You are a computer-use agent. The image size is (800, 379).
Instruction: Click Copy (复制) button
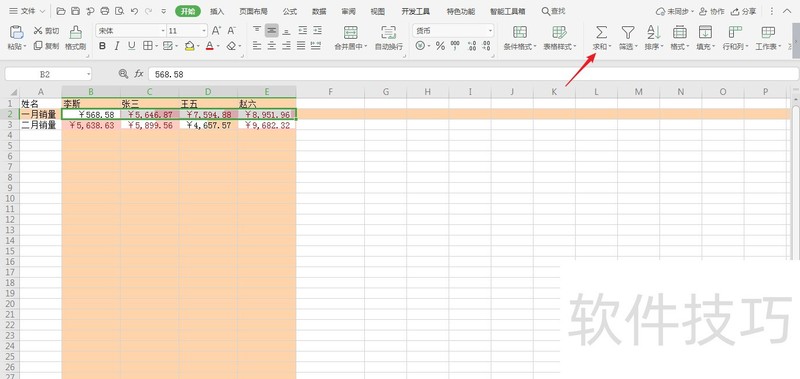pos(46,46)
